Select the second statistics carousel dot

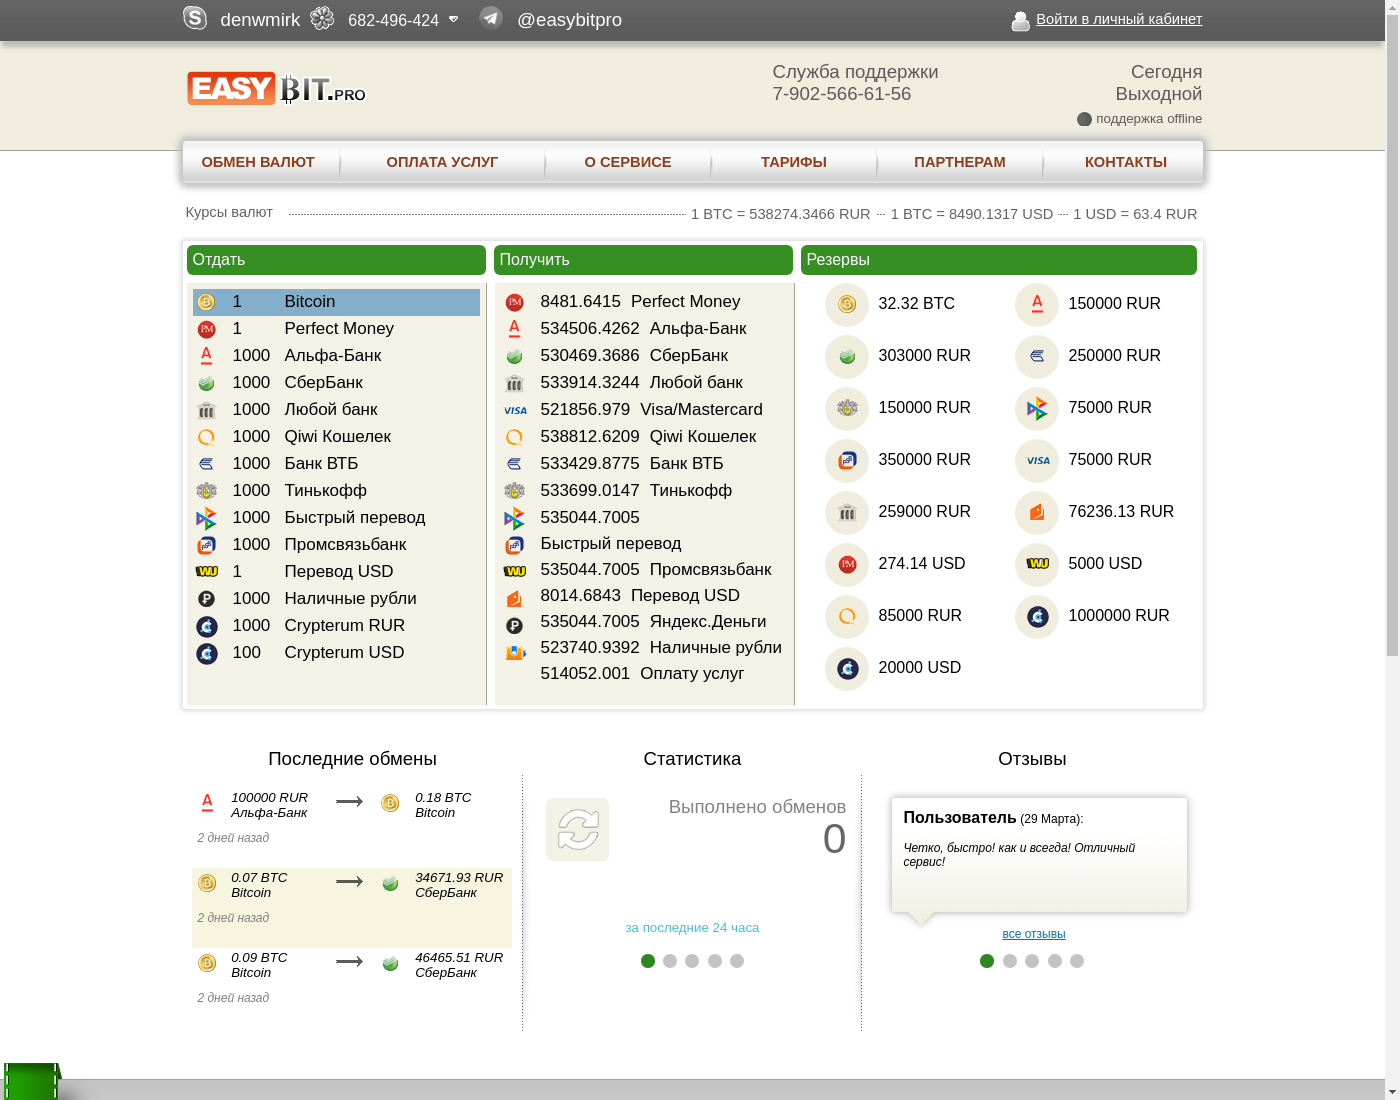pyautogui.click(x=670, y=961)
